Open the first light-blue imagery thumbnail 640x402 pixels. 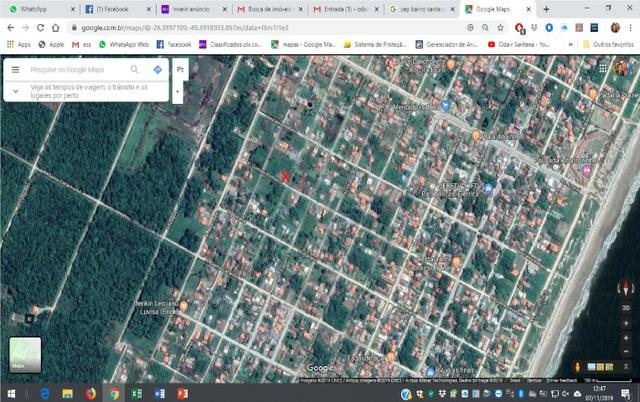[591, 367]
